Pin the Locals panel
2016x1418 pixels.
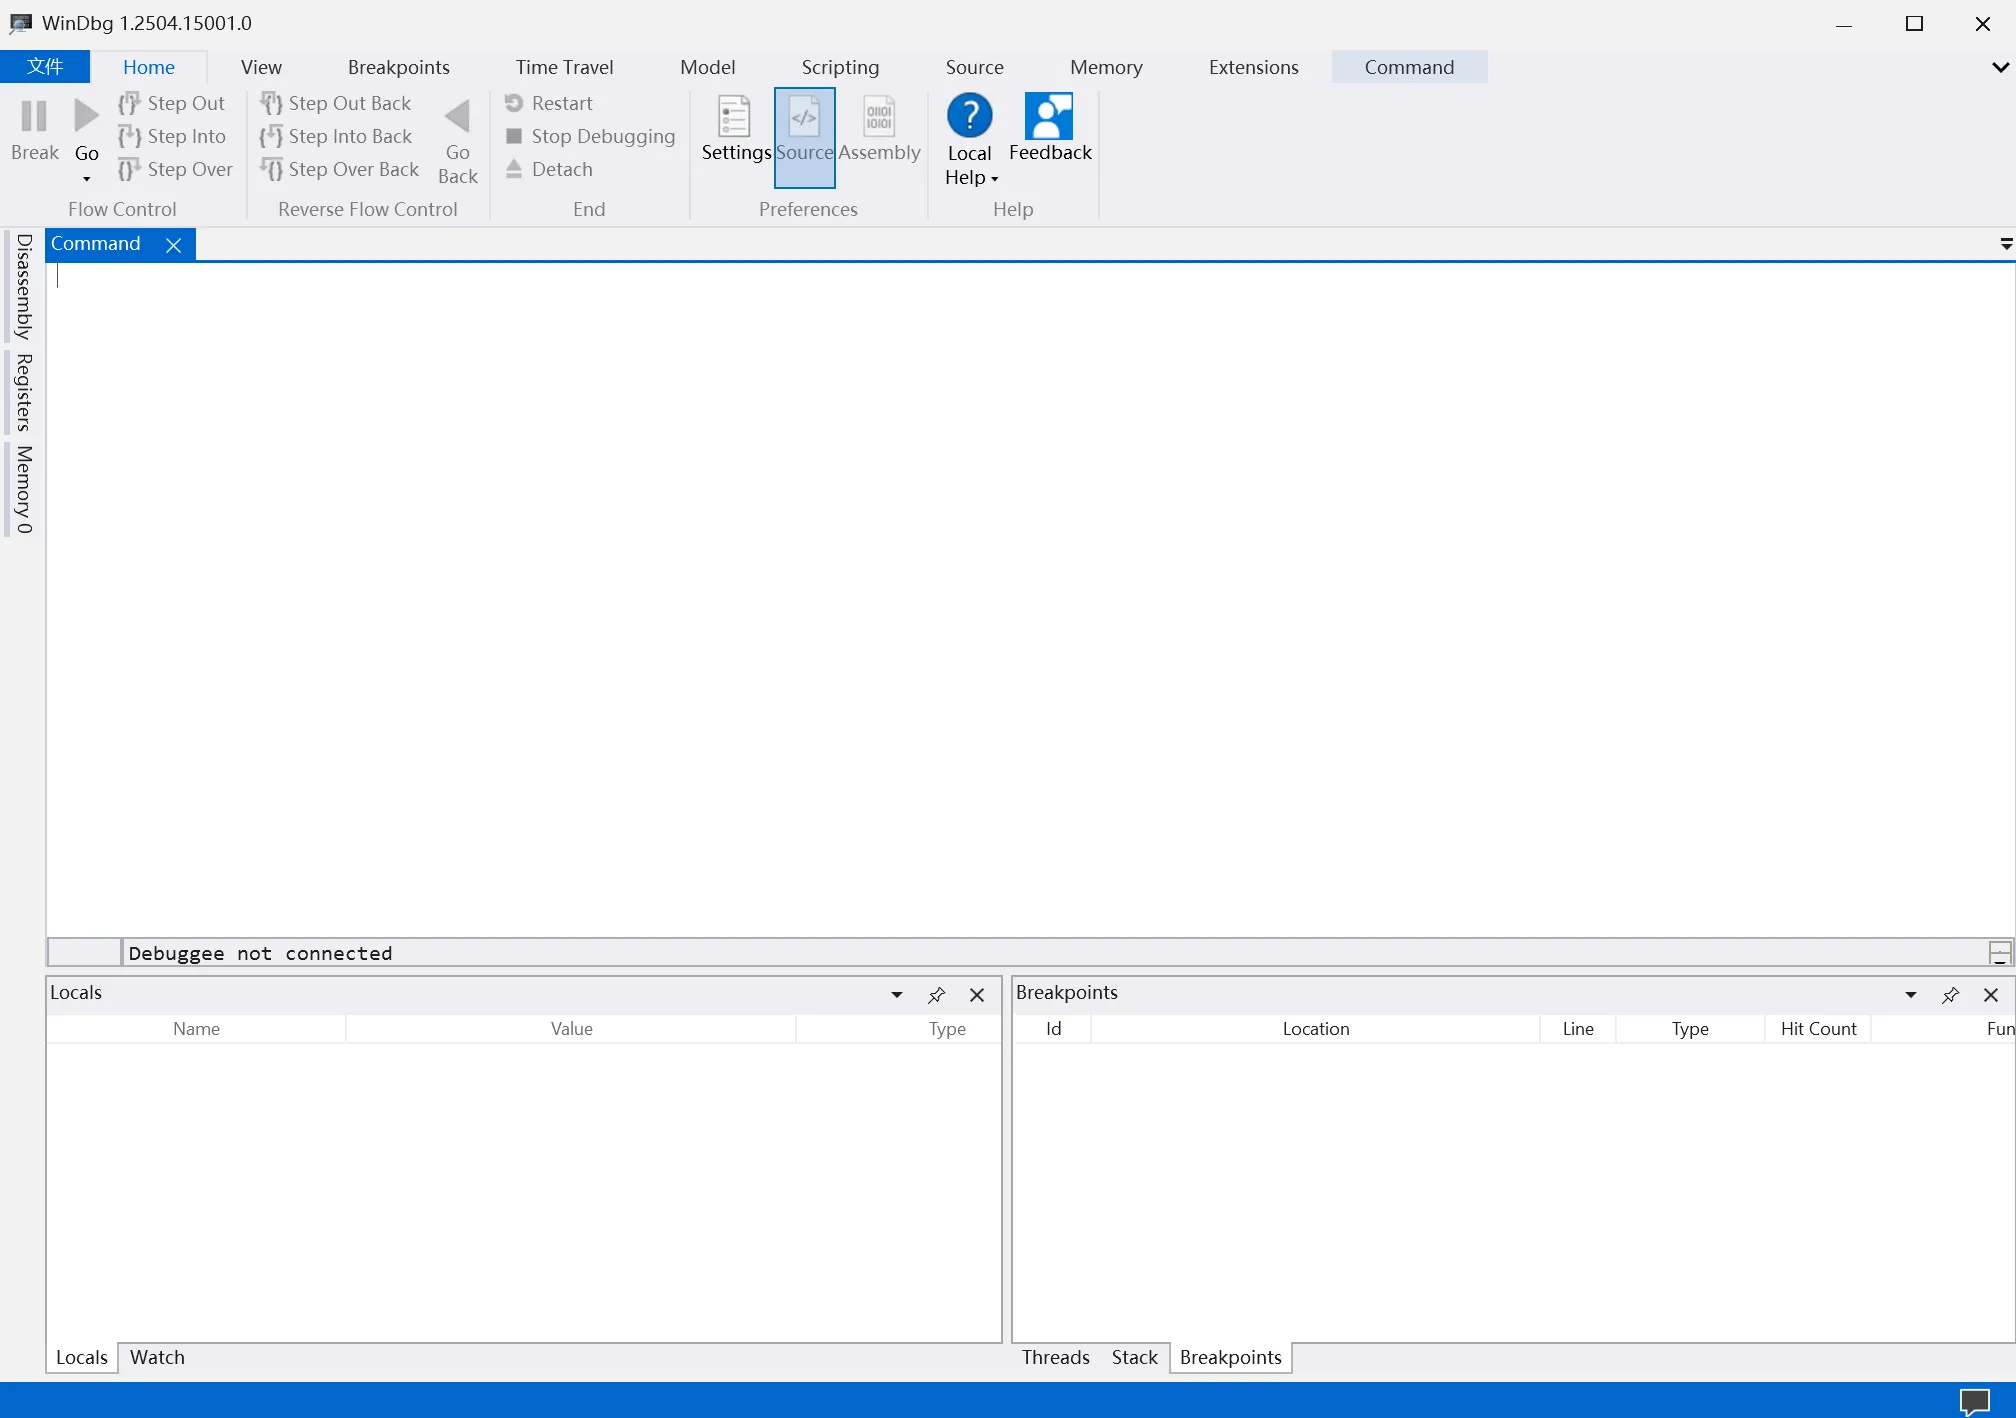[936, 995]
